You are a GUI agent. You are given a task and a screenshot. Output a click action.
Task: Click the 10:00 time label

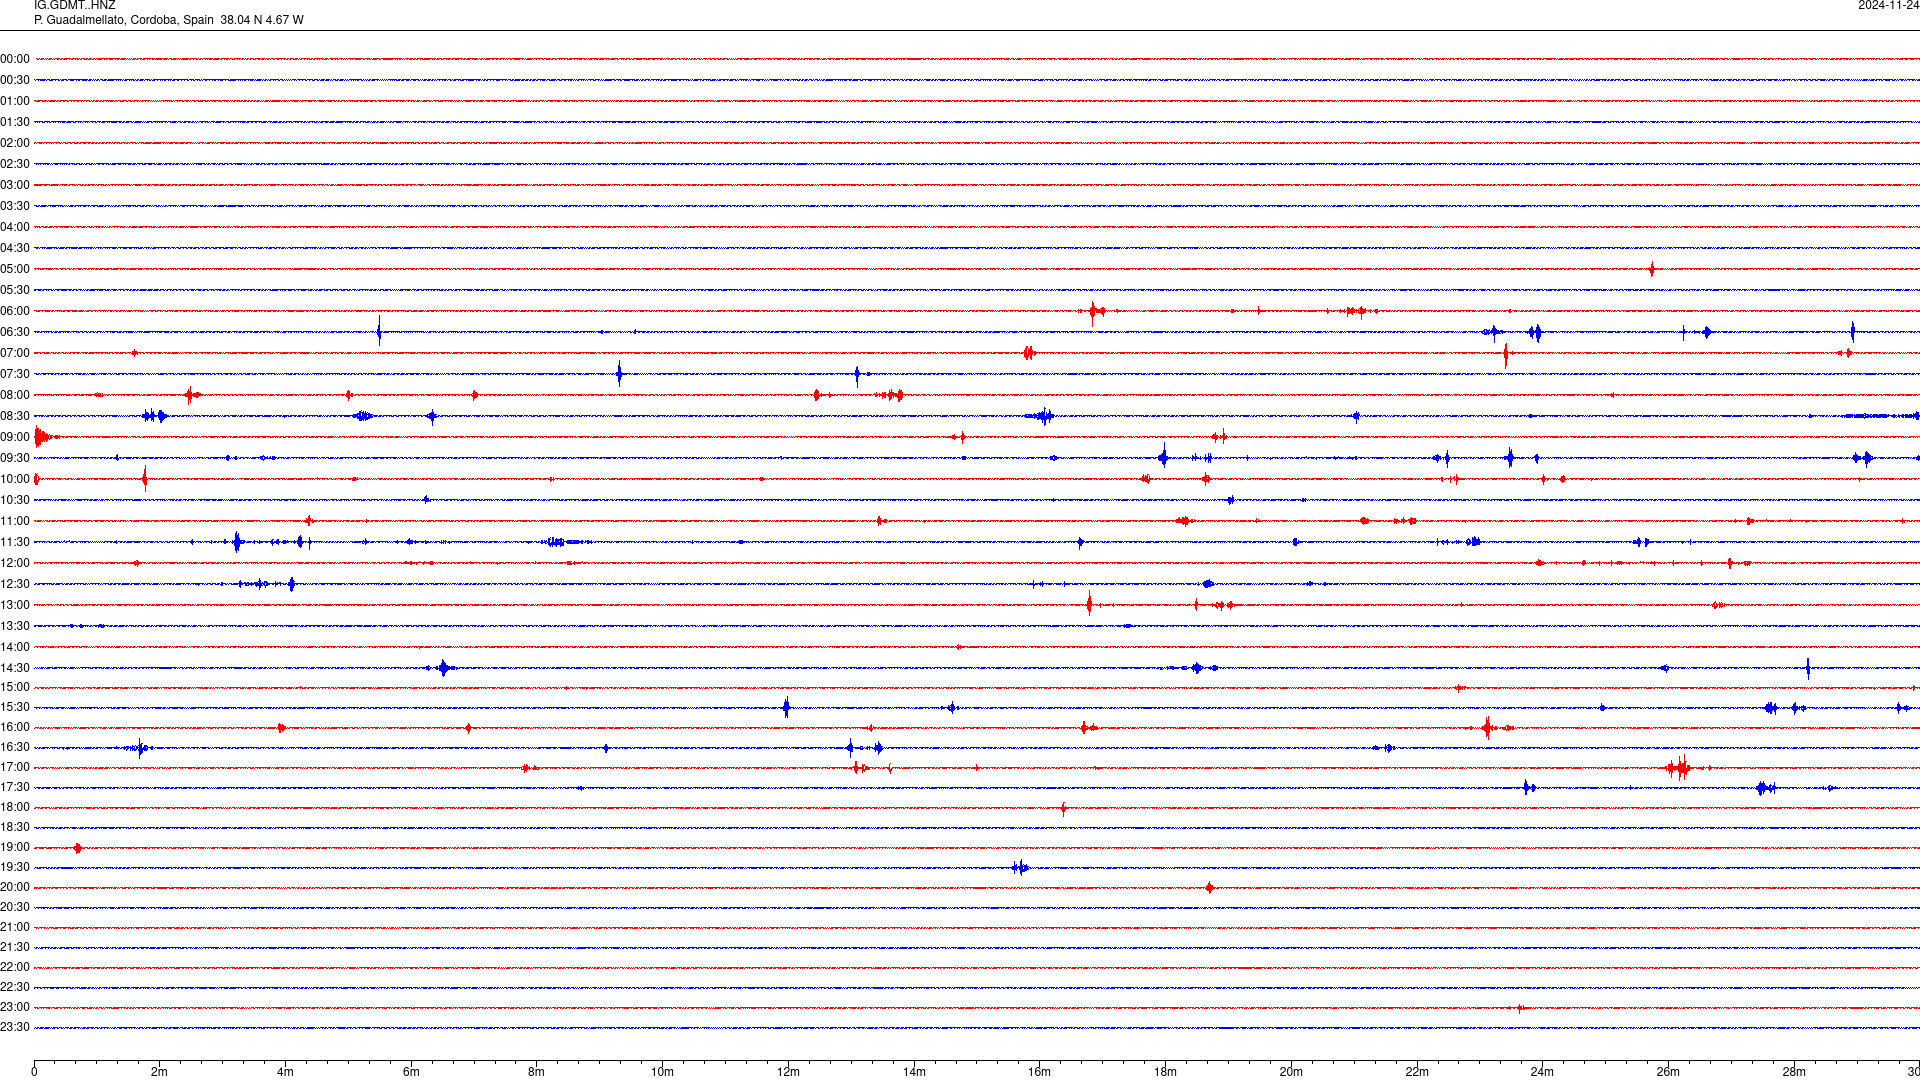15,479
